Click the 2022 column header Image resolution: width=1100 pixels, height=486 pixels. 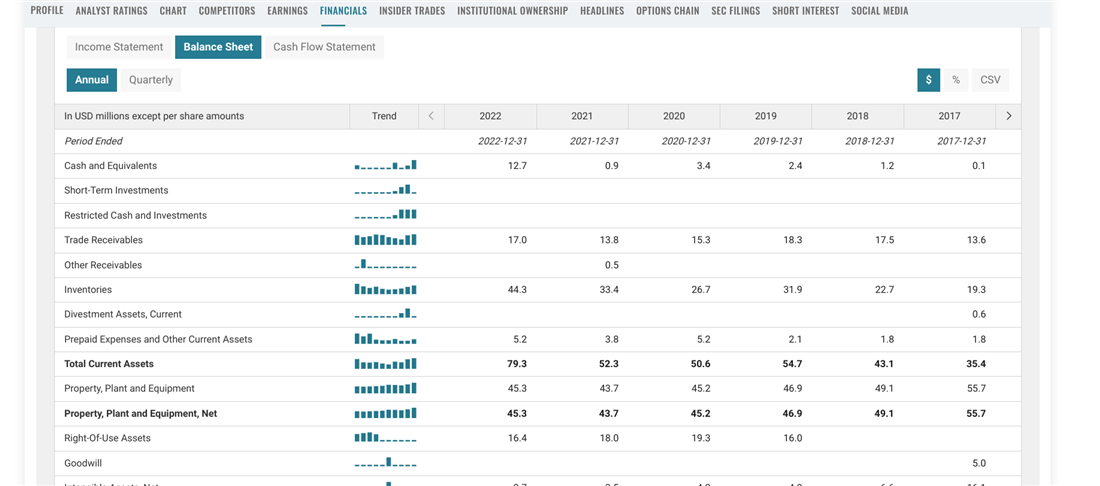[490, 116]
